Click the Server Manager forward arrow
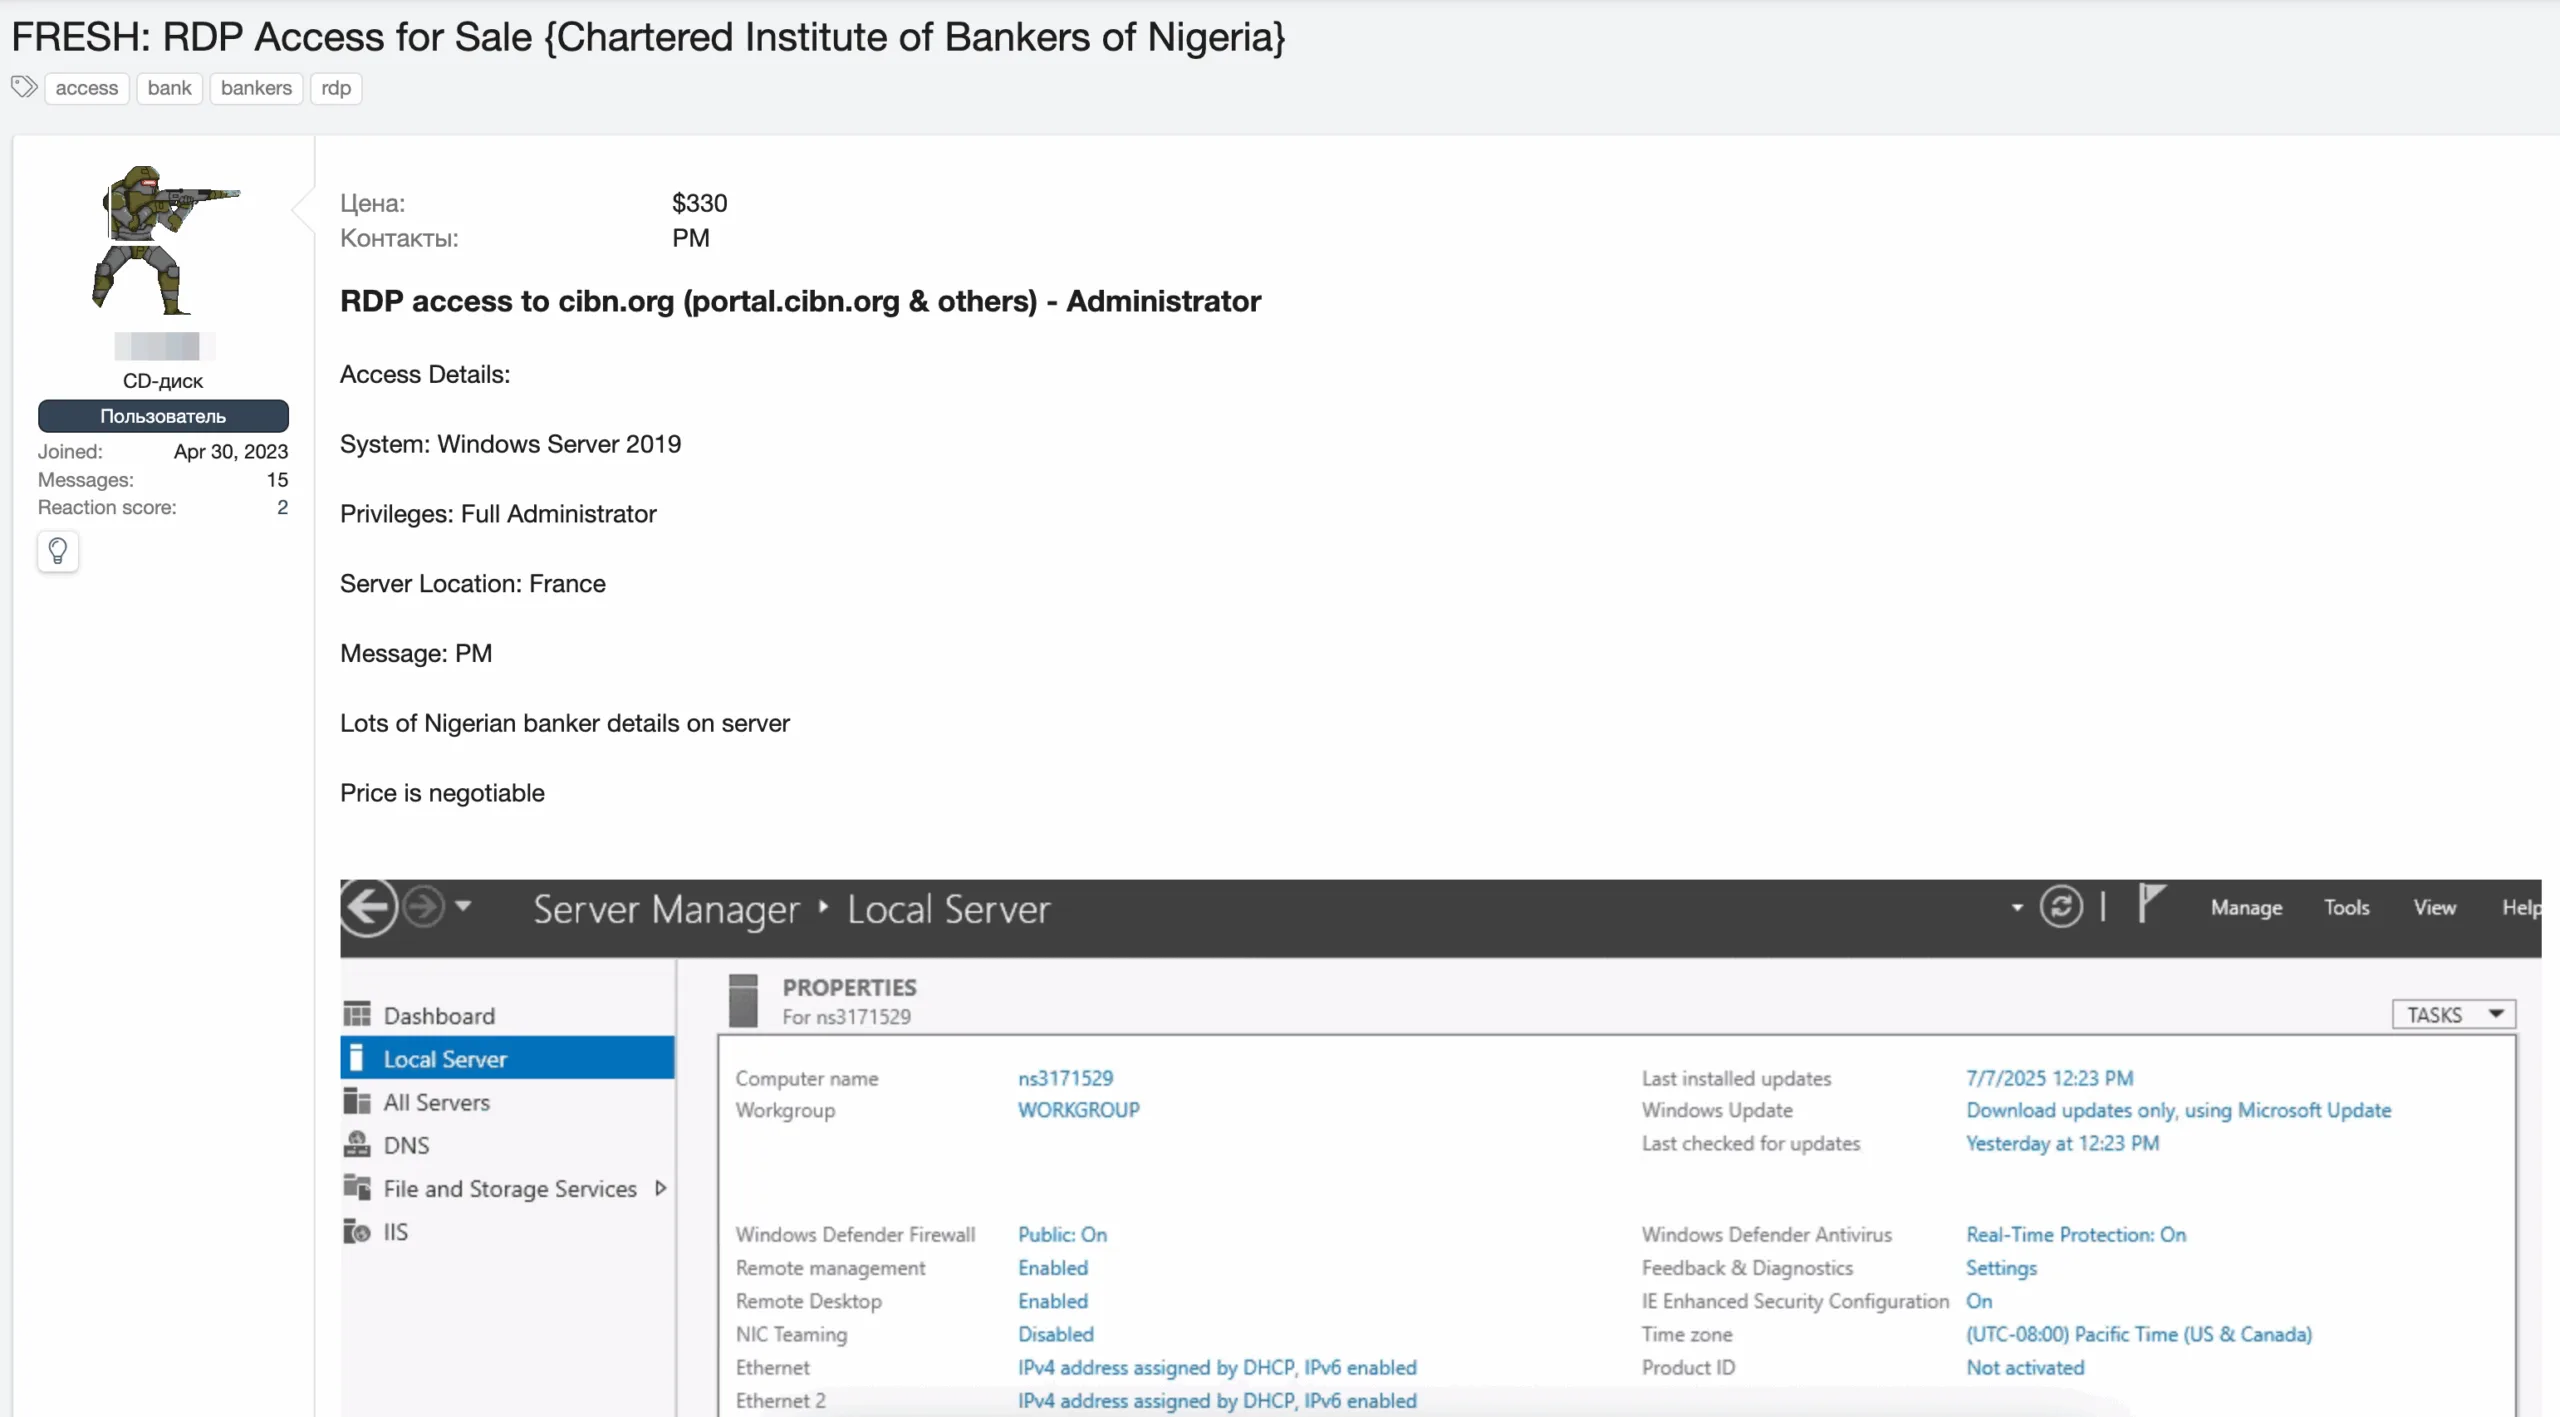This screenshot has width=2560, height=1417. [x=423, y=907]
